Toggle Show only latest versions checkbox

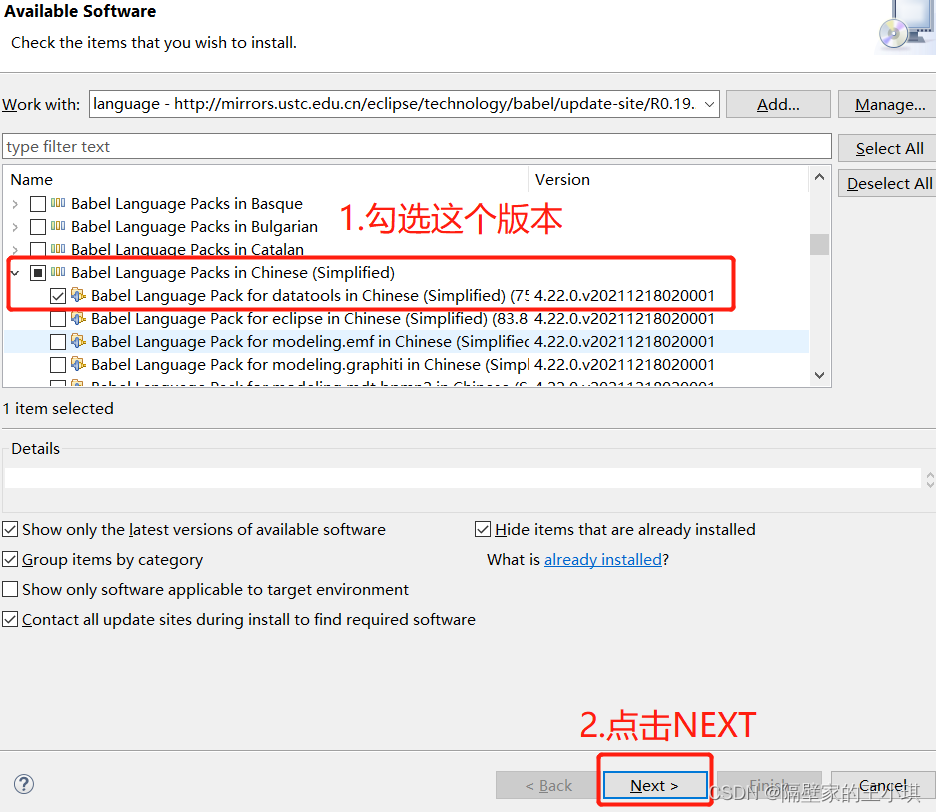[10, 529]
